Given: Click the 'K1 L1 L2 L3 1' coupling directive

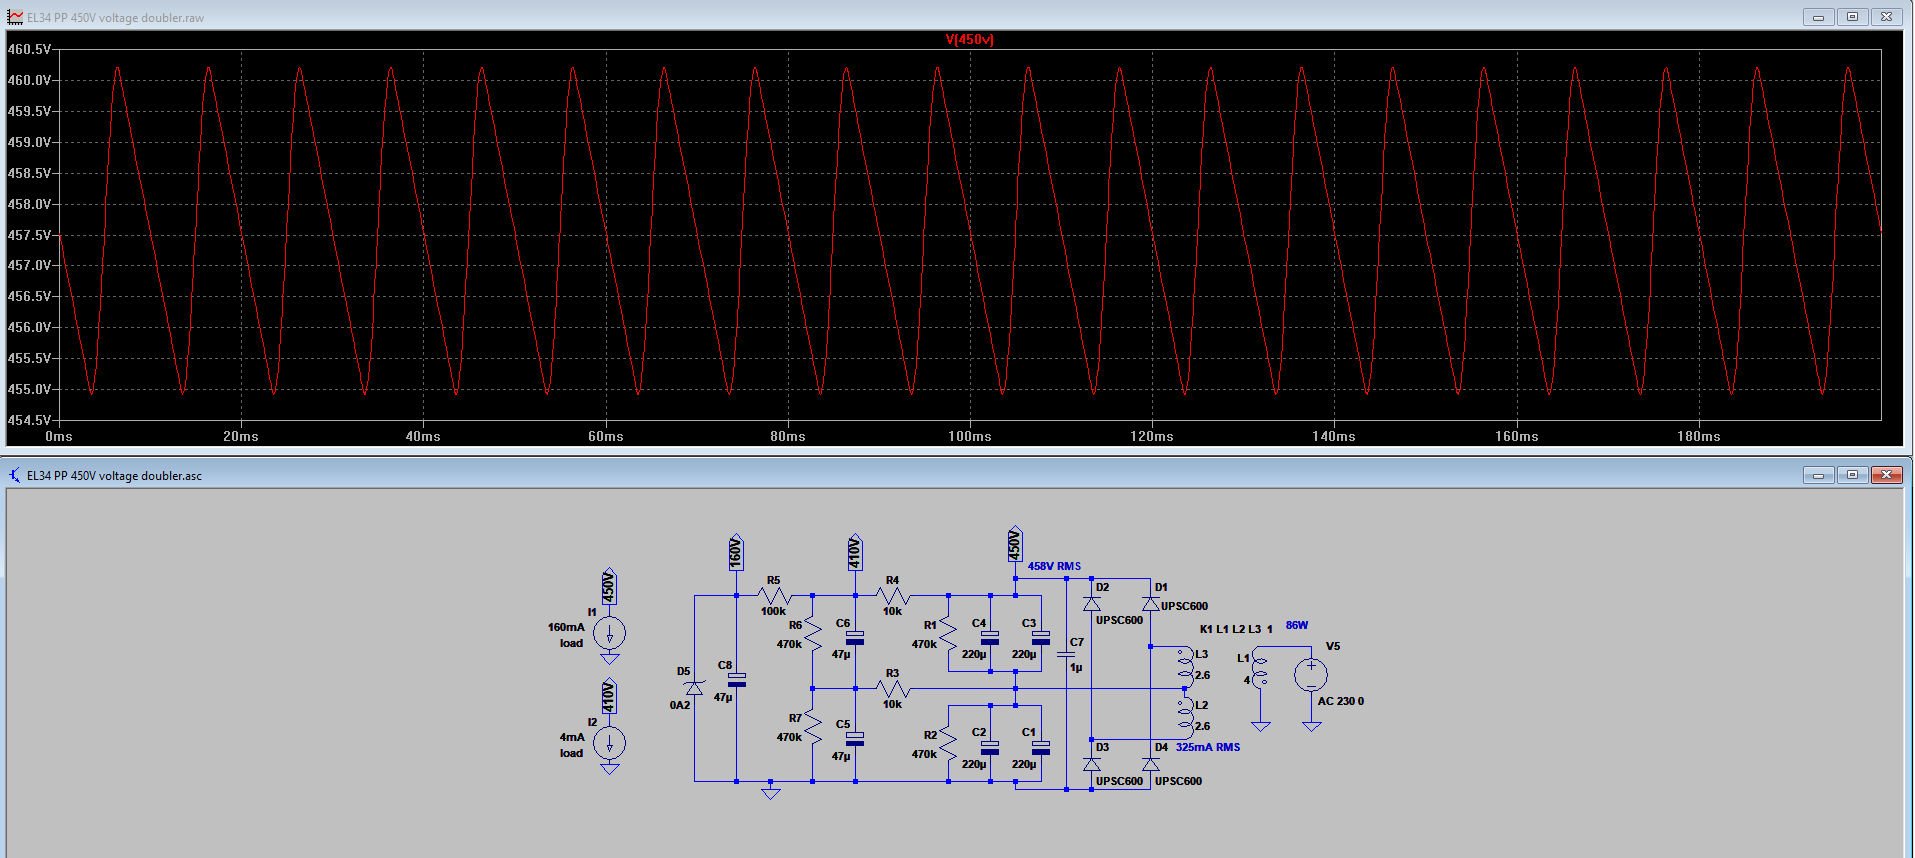Looking at the screenshot, I should pyautogui.click(x=1236, y=629).
